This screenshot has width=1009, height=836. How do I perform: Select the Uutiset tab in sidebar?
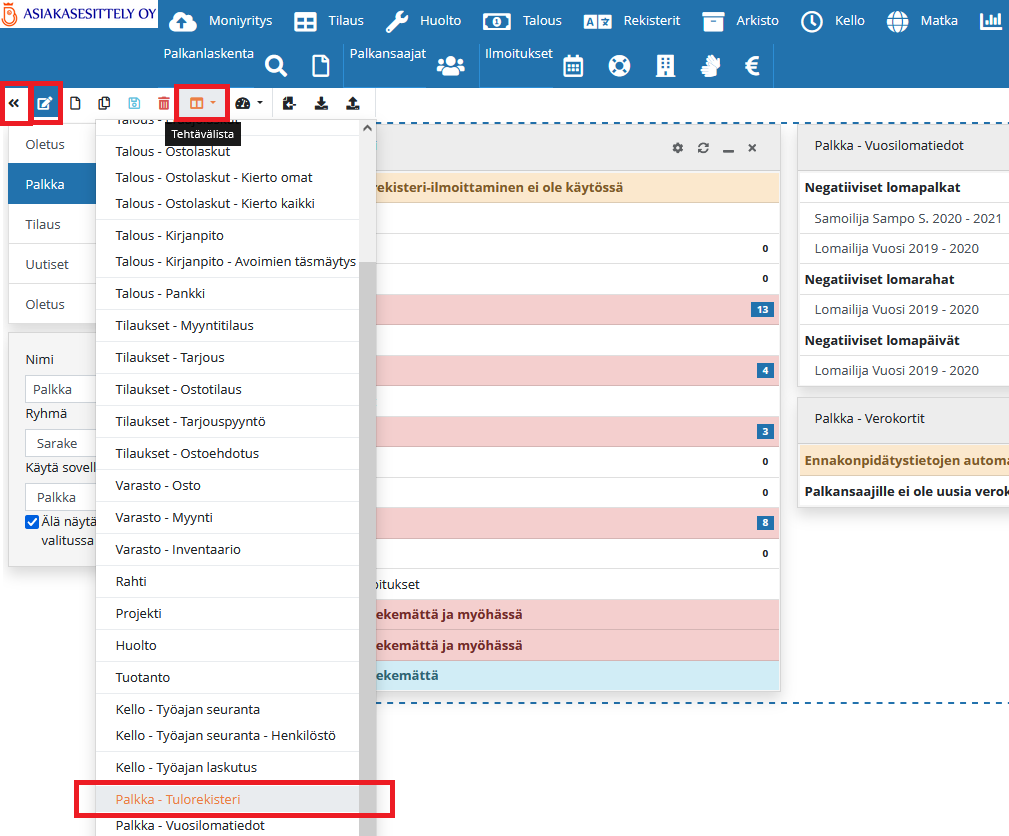(x=47, y=264)
